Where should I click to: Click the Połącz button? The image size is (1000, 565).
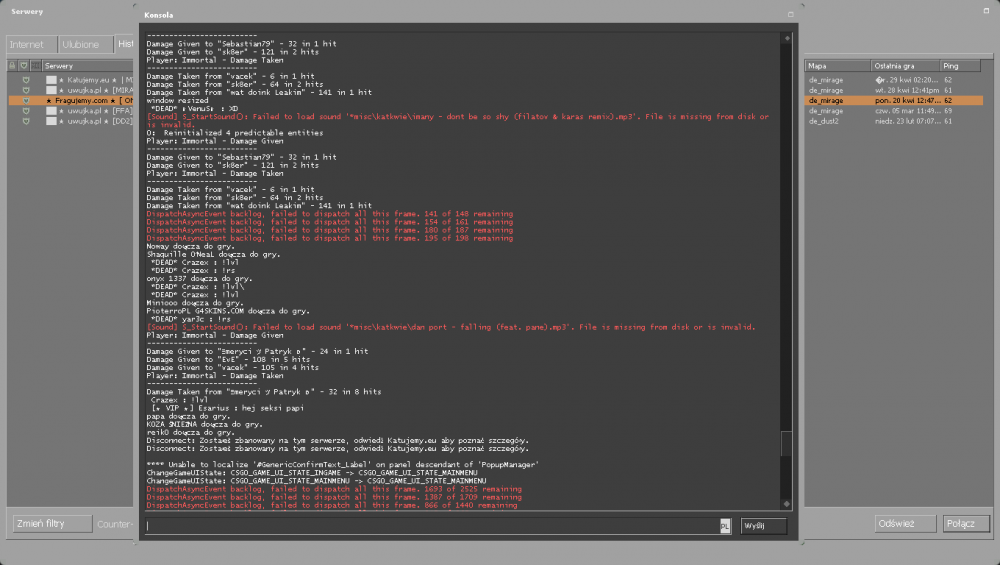coord(966,524)
